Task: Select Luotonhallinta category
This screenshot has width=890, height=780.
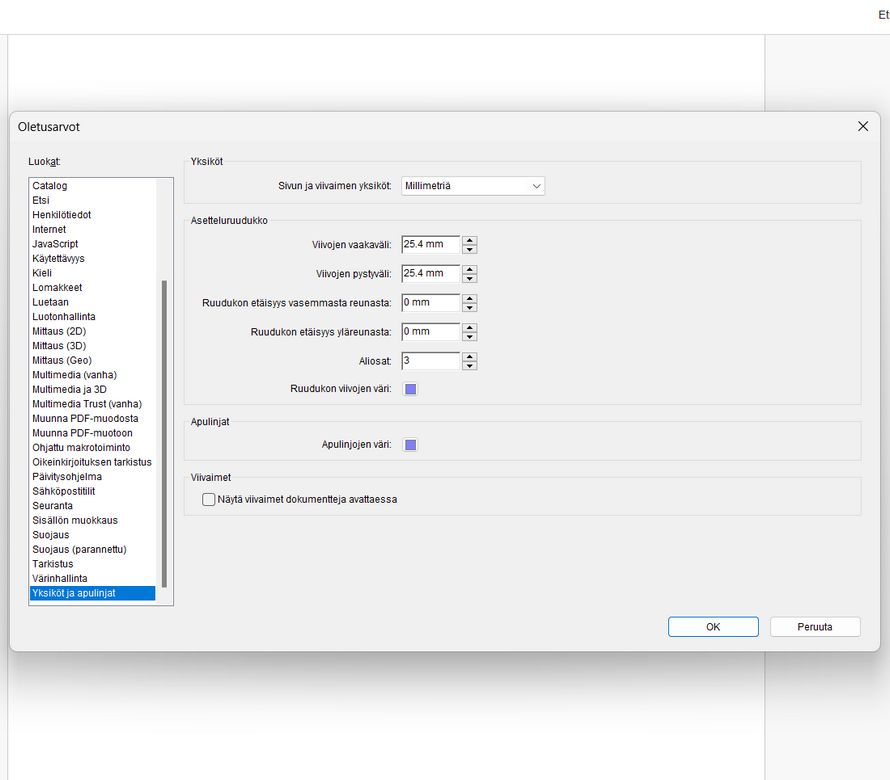Action: [93, 317]
